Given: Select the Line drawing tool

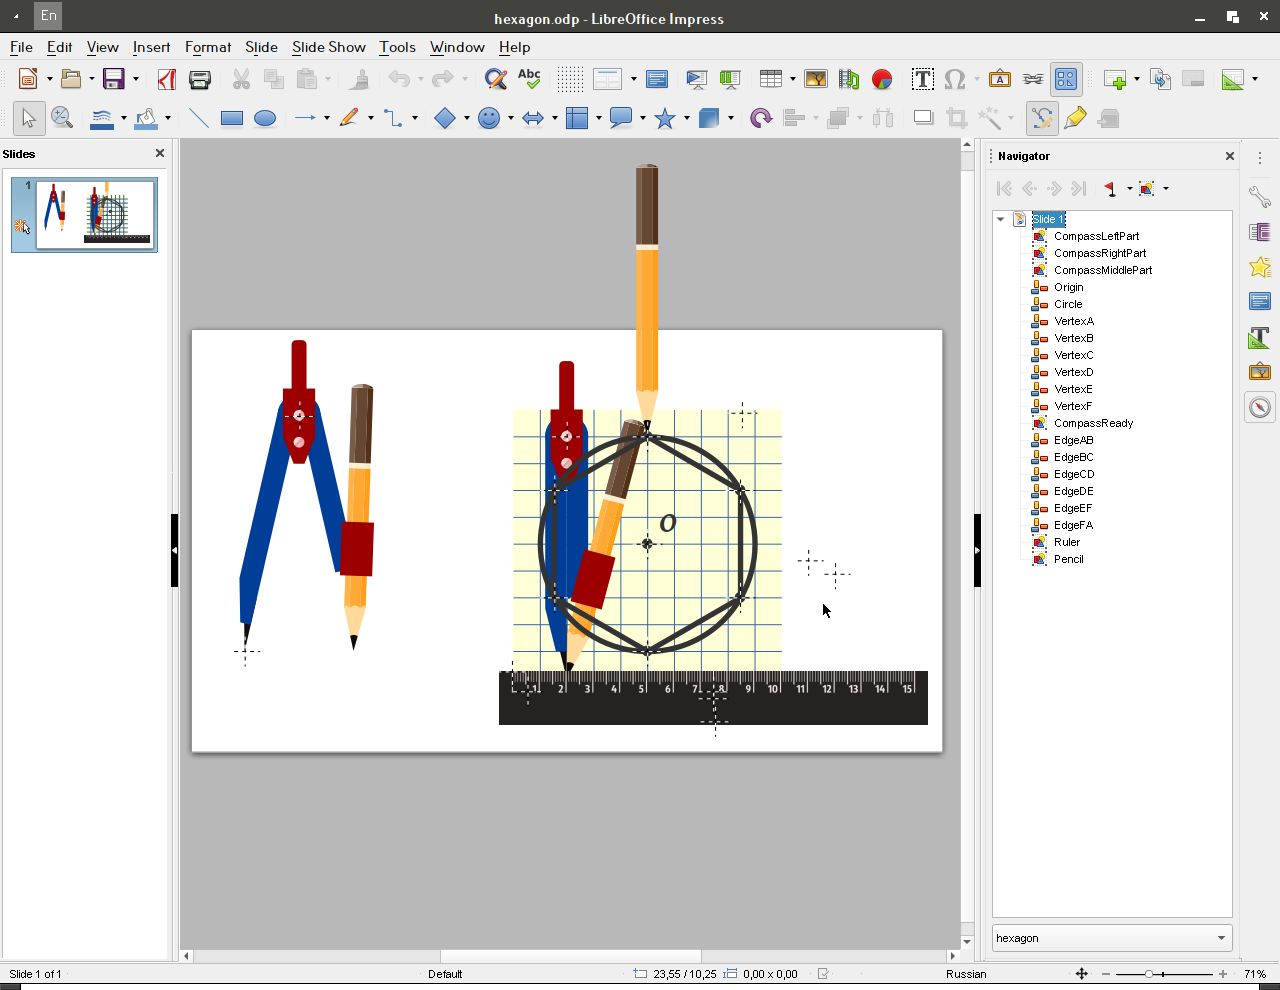Looking at the screenshot, I should (x=199, y=118).
